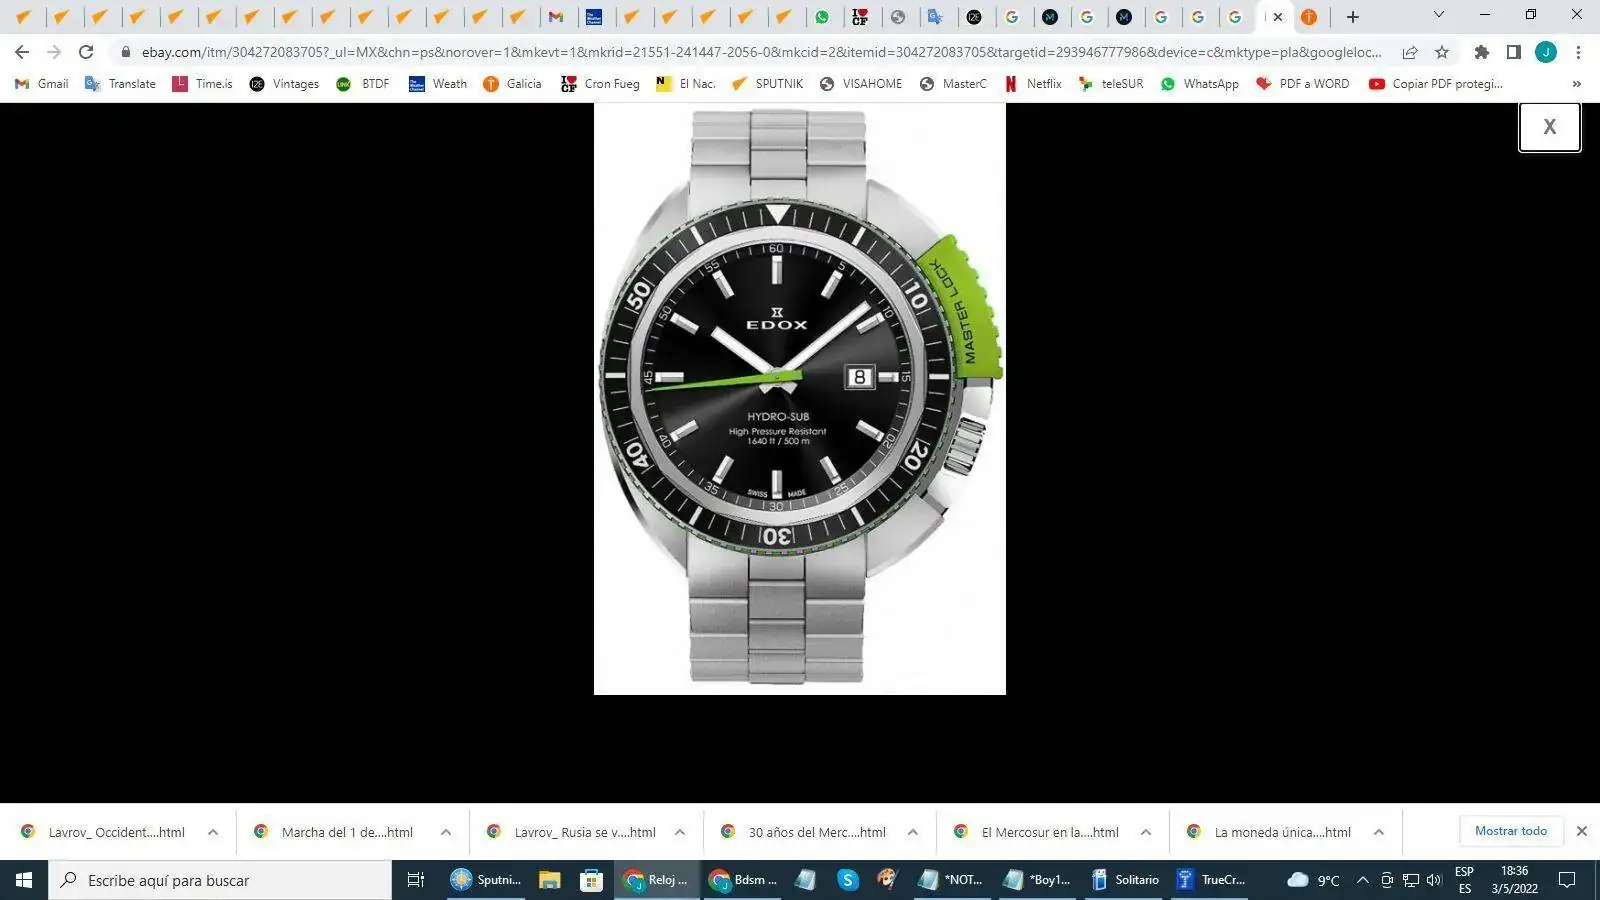Open the PDF a WORD bookmark

[1303, 84]
